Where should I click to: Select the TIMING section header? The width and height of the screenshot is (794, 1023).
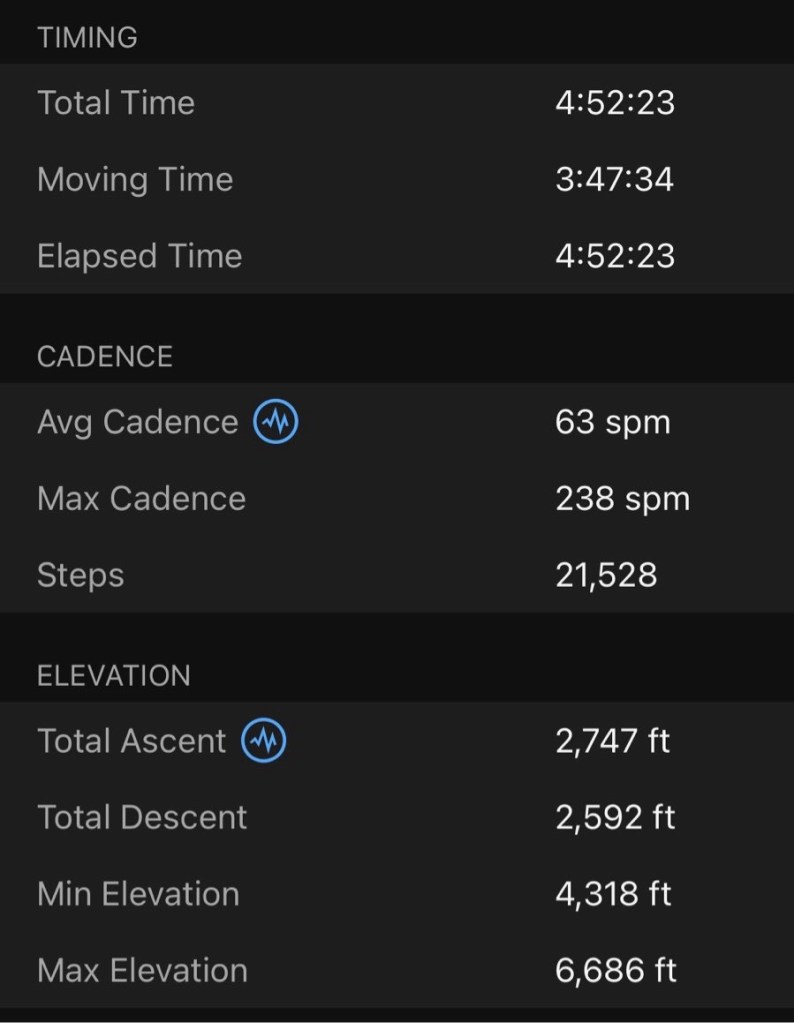87,38
